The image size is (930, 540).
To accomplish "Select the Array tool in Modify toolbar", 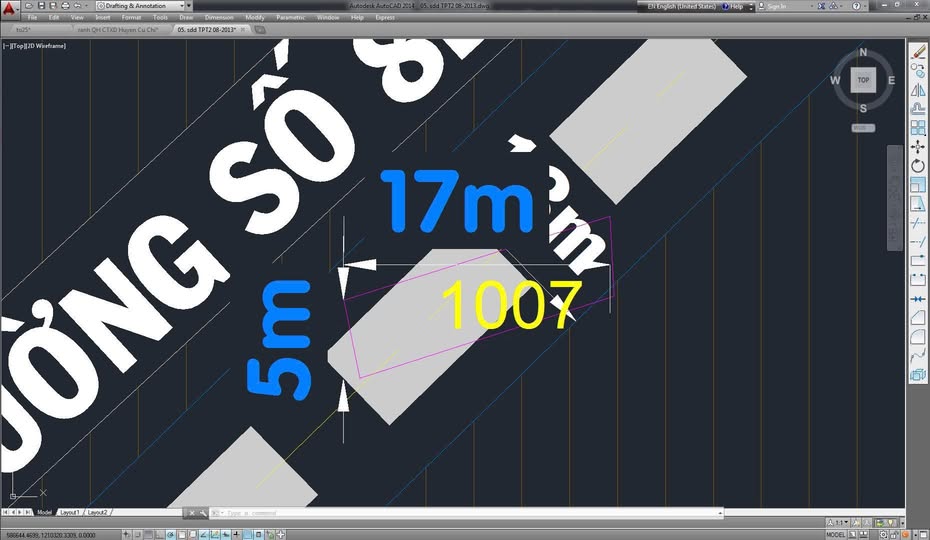I will point(918,128).
